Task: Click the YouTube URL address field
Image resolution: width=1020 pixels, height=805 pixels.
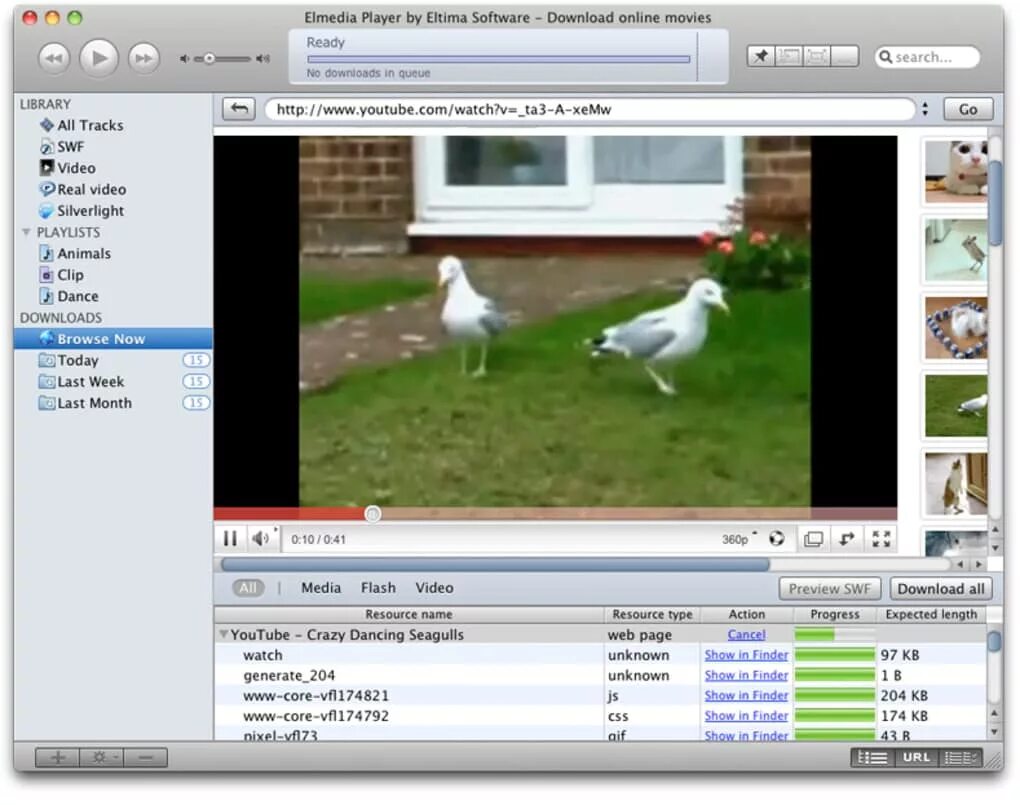Action: [589, 109]
